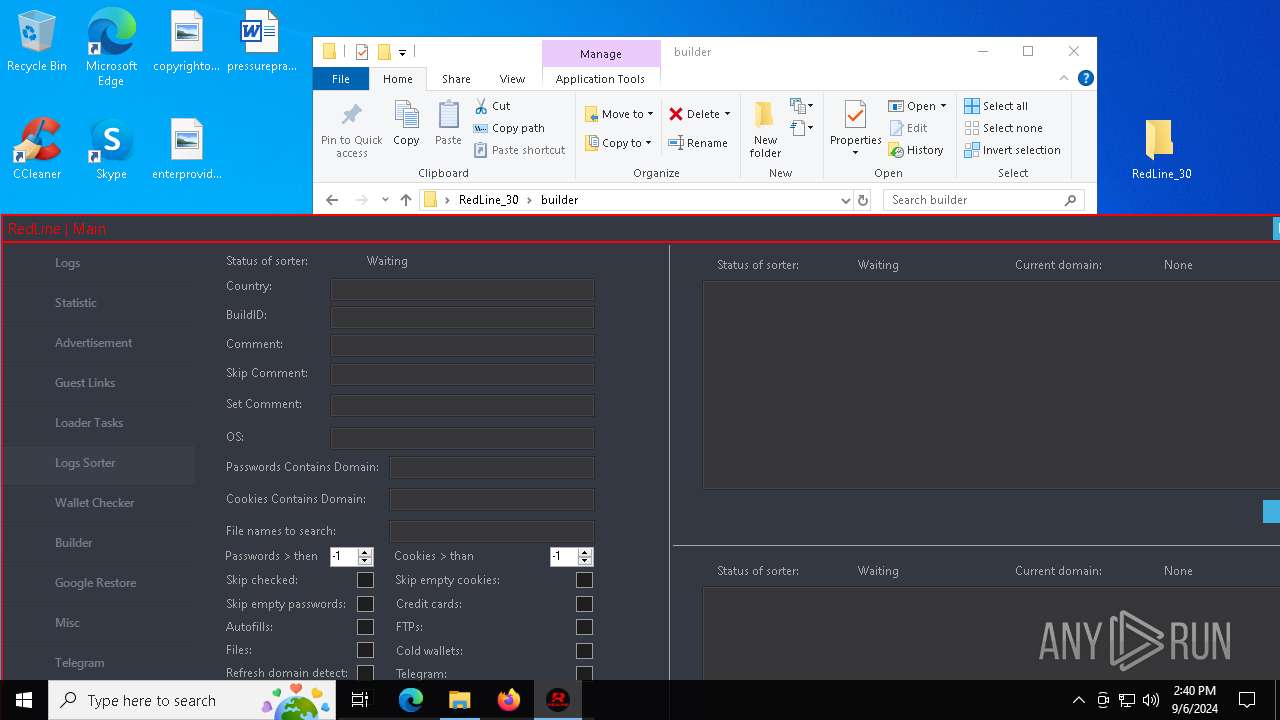Expand Copy to dropdown

[x=648, y=143]
